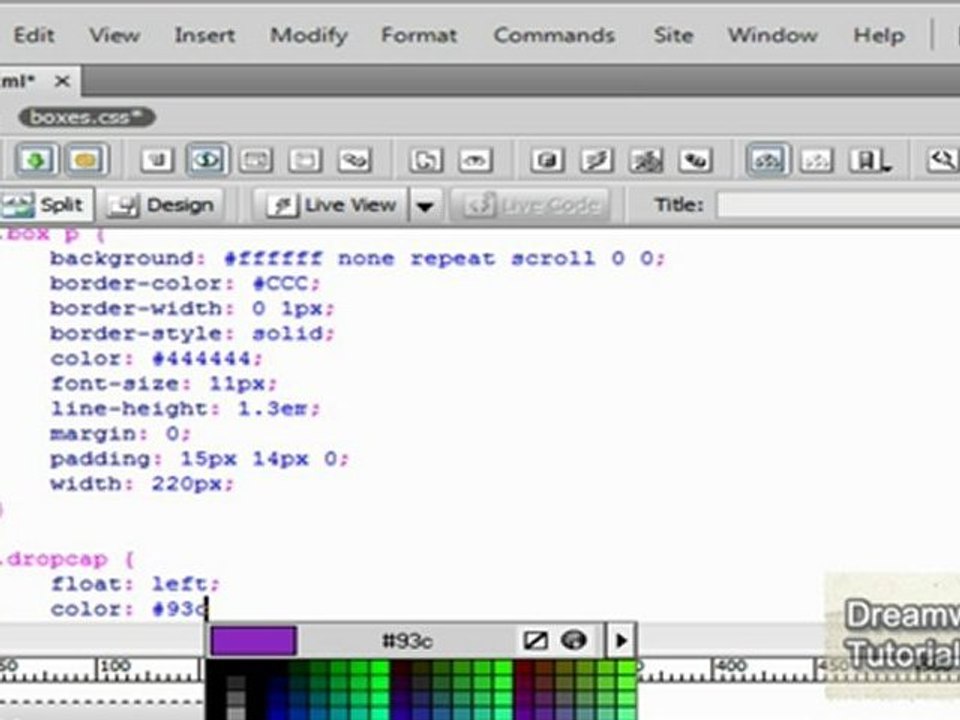Click the '.dropcap {' selector line

pyautogui.click(x=66, y=559)
